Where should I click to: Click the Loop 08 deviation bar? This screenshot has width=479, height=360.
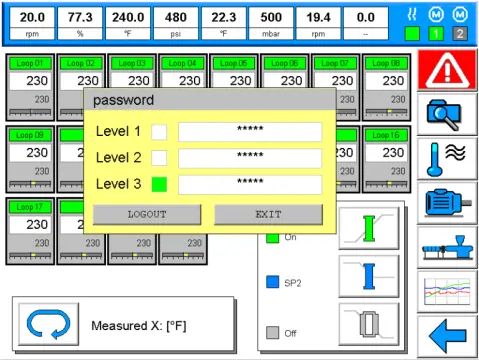pyautogui.click(x=386, y=112)
